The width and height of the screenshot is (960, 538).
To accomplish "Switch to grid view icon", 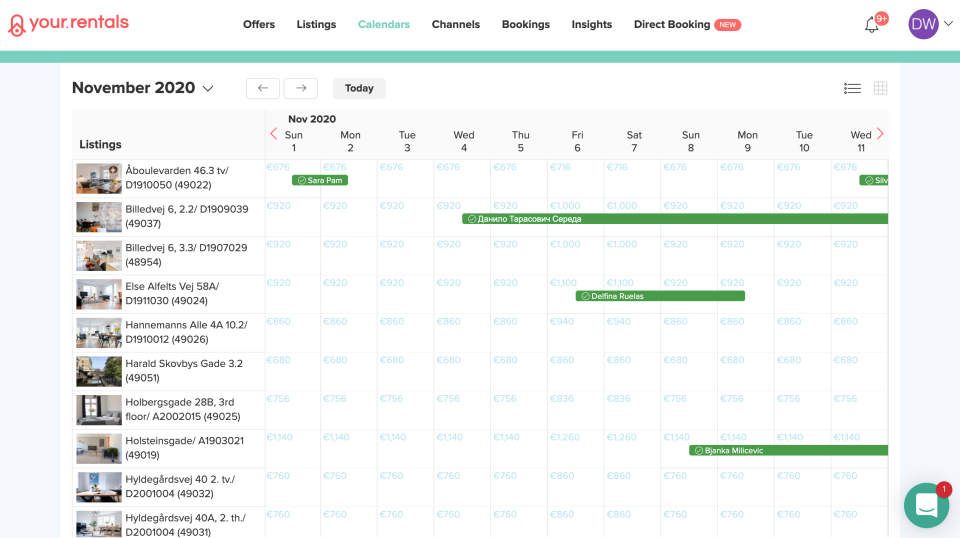I will pos(880,88).
